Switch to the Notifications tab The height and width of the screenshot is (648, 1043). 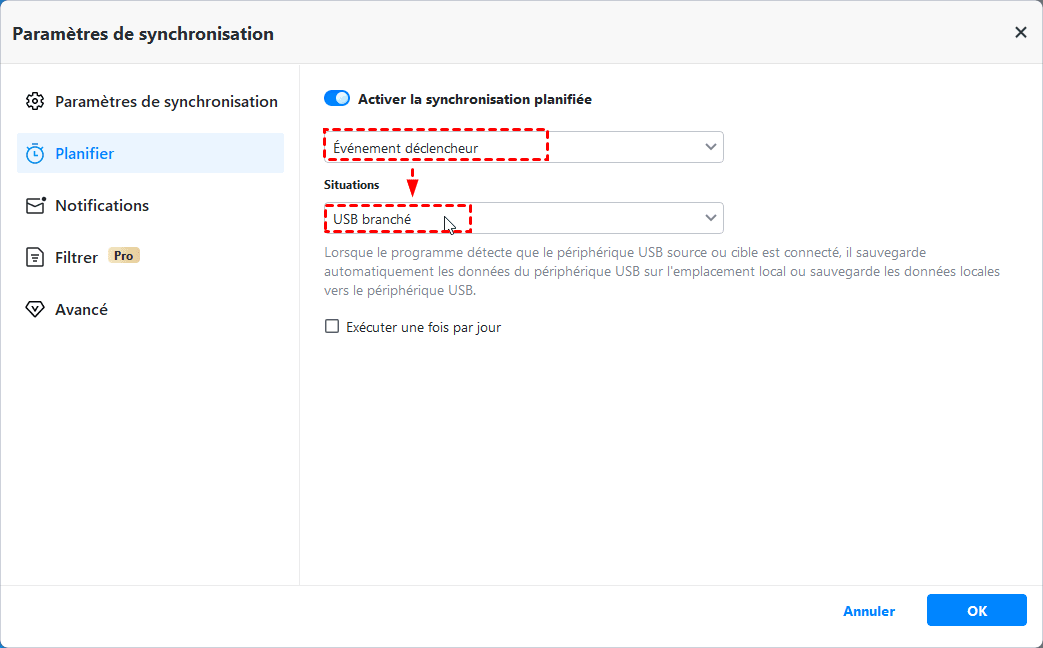101,205
